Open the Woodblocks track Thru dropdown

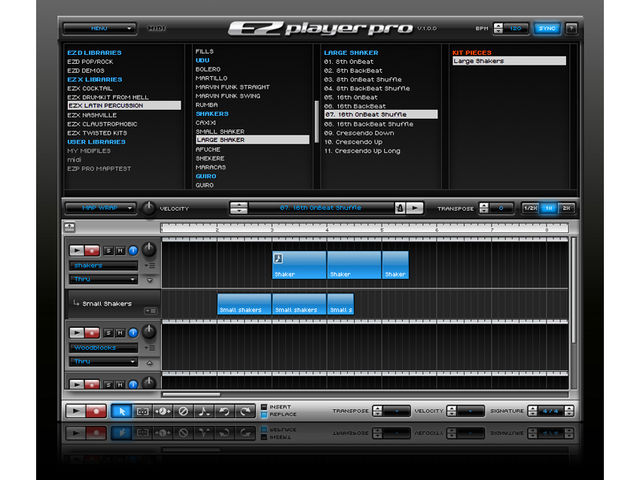(x=104, y=362)
